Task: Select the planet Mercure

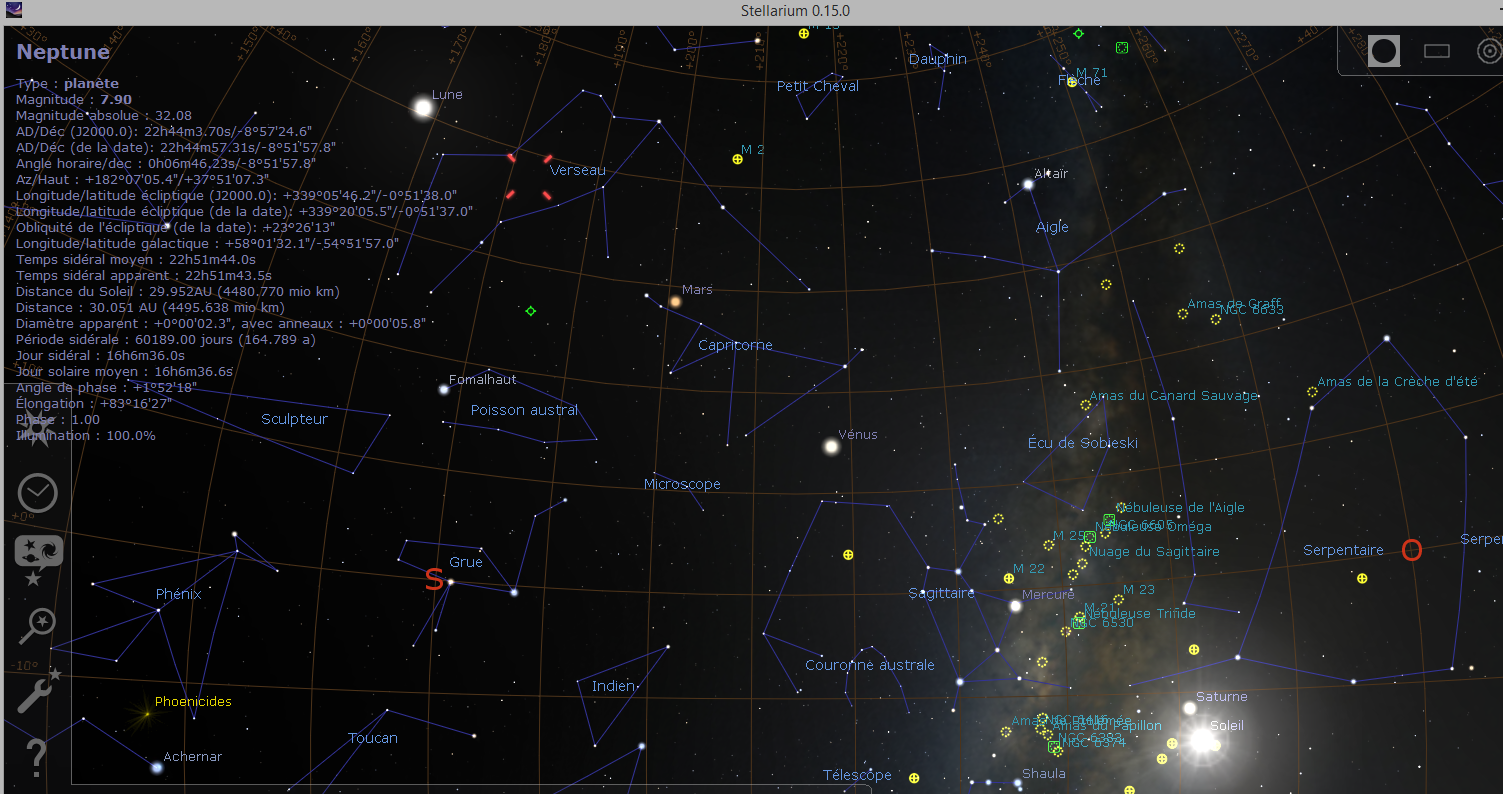Action: 1016,605
